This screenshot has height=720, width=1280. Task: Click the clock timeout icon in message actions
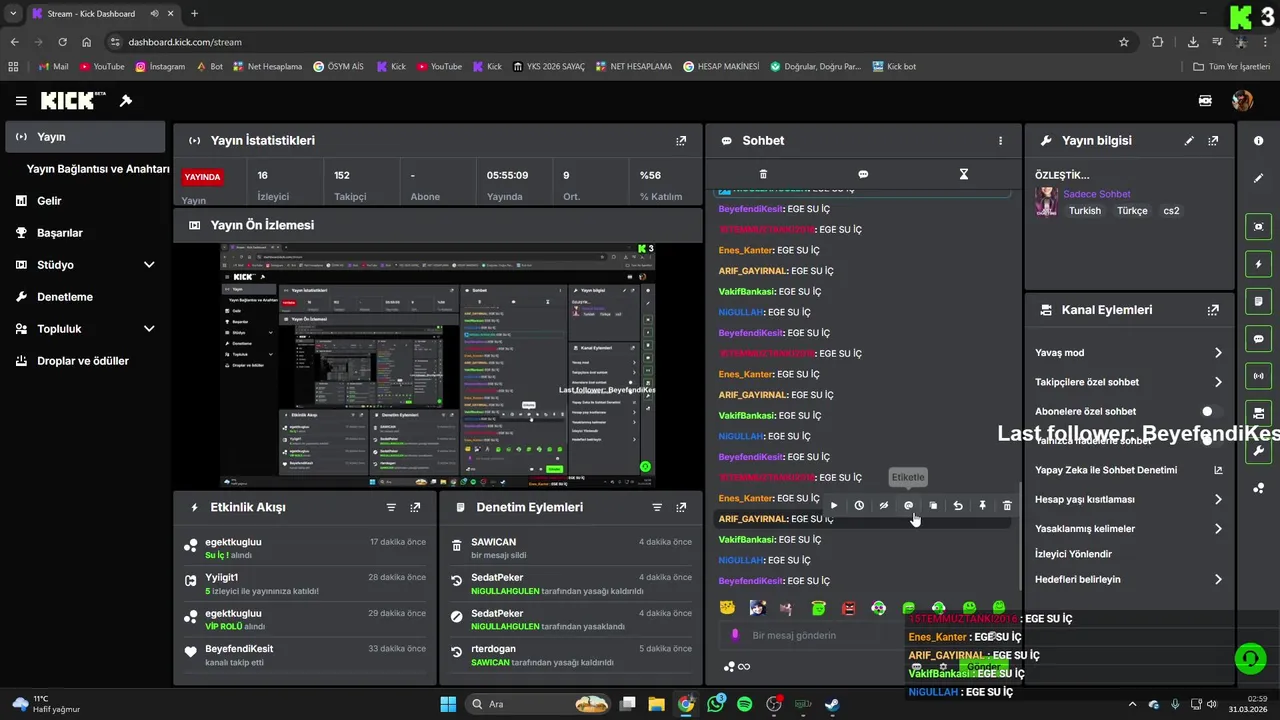coord(859,506)
